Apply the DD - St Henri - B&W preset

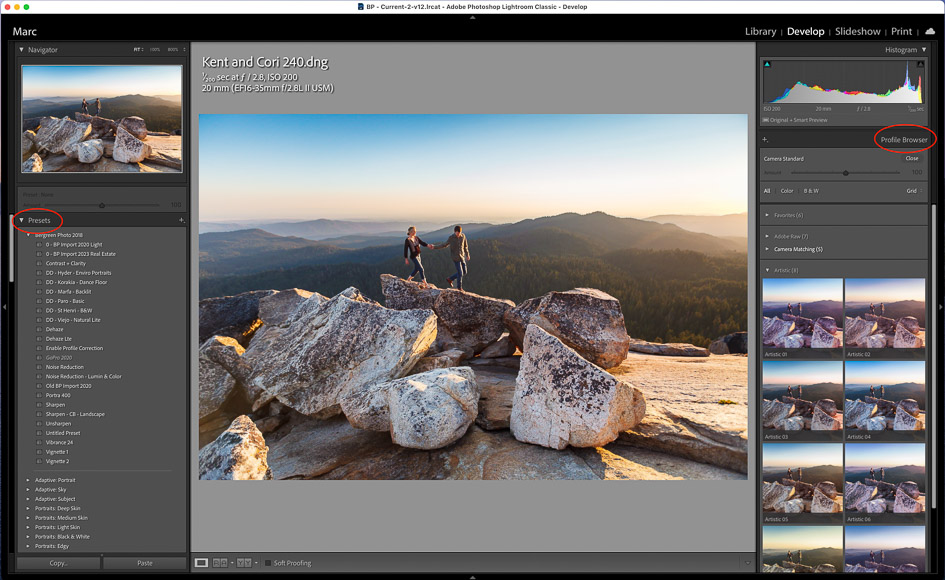click(x=69, y=310)
